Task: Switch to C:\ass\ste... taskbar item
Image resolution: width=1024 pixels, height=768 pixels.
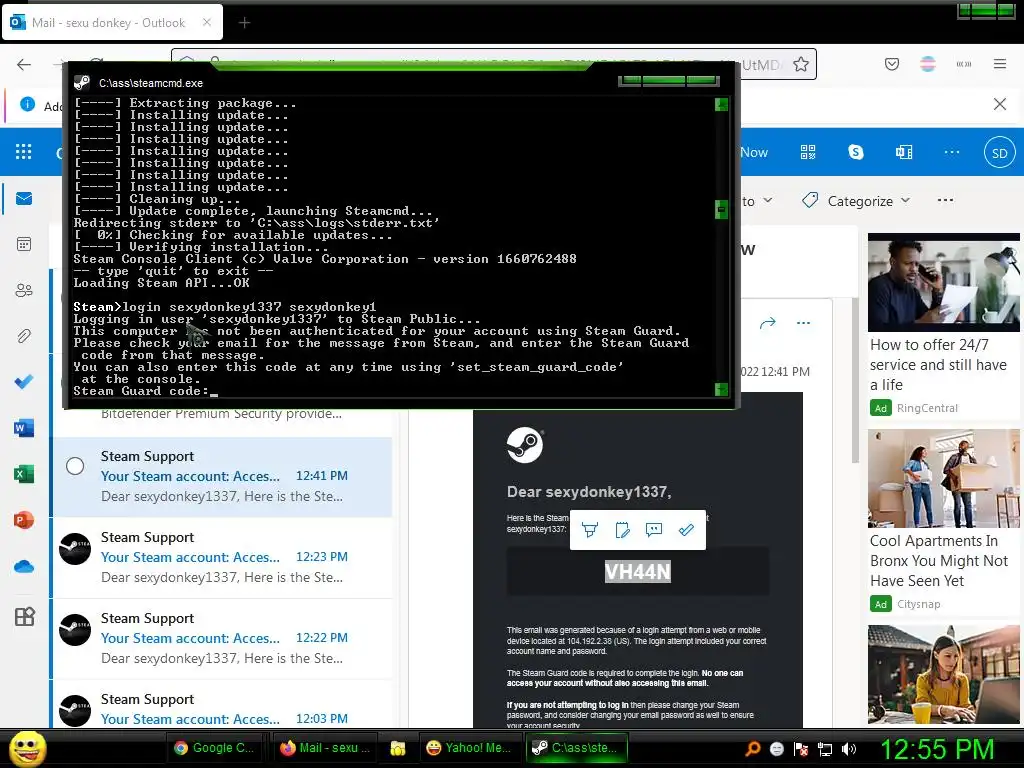Action: [x=577, y=748]
